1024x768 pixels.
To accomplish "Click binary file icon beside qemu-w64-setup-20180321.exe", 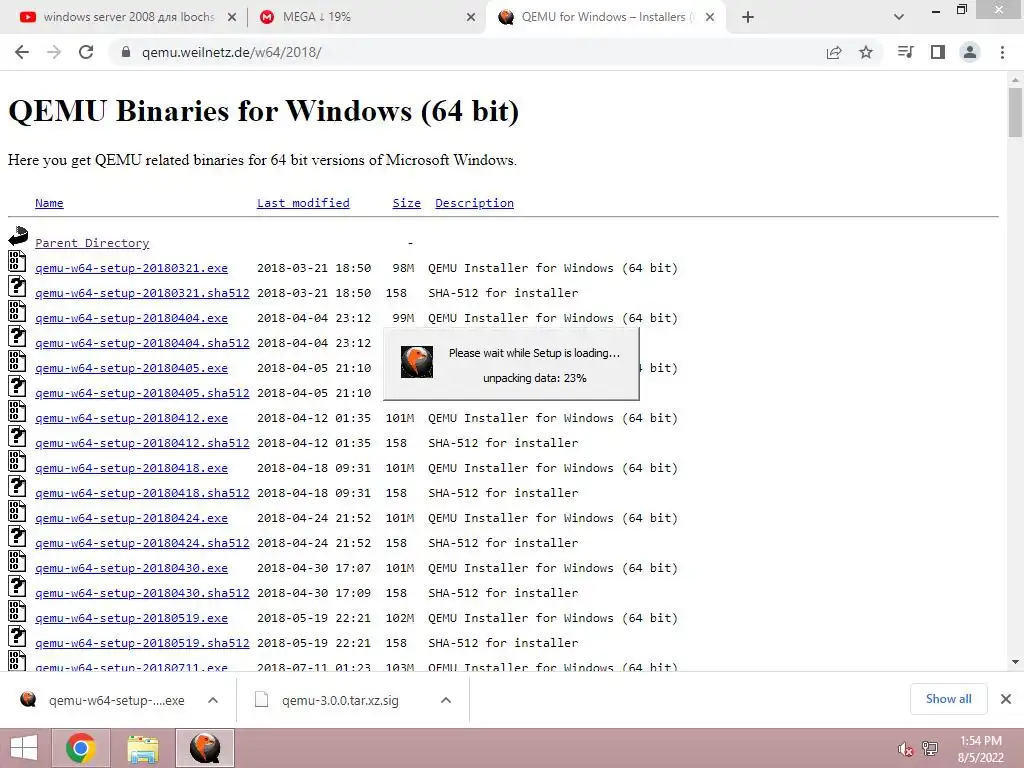I will click(17, 261).
